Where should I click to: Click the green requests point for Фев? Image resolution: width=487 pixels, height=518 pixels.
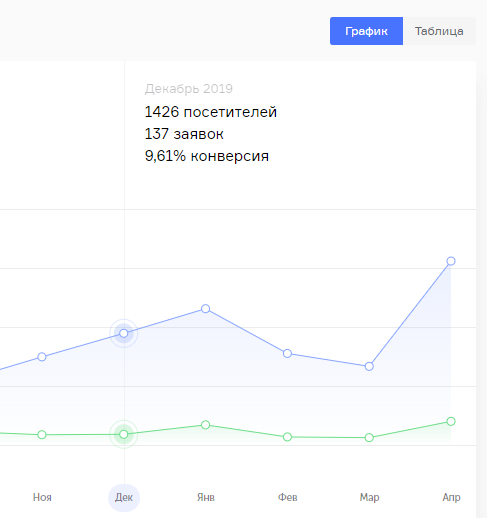coord(287,437)
